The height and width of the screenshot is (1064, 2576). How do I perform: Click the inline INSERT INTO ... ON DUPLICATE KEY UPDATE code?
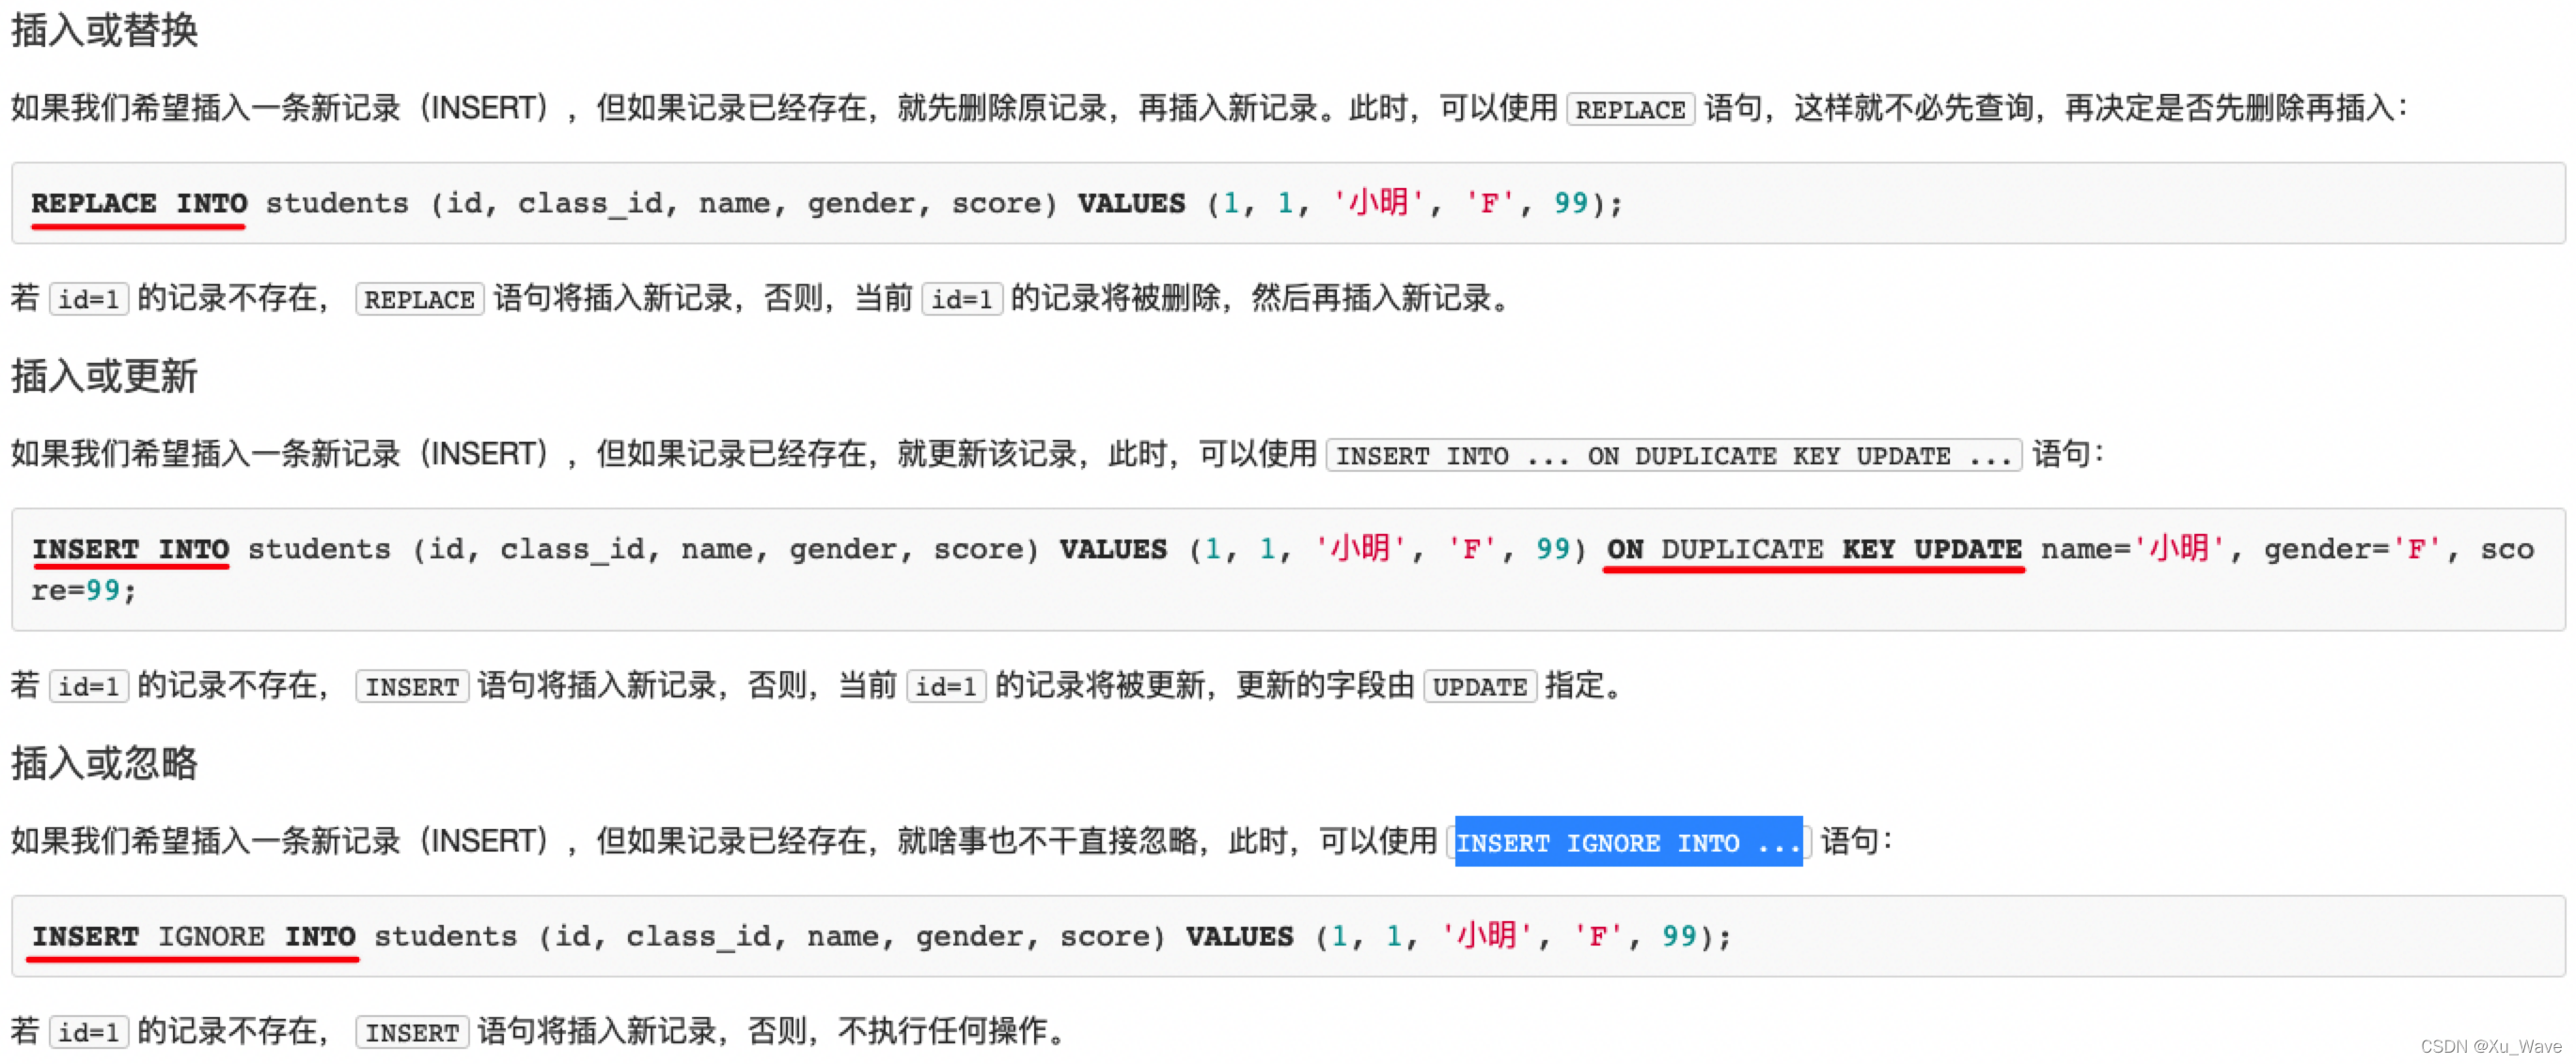tap(1673, 456)
